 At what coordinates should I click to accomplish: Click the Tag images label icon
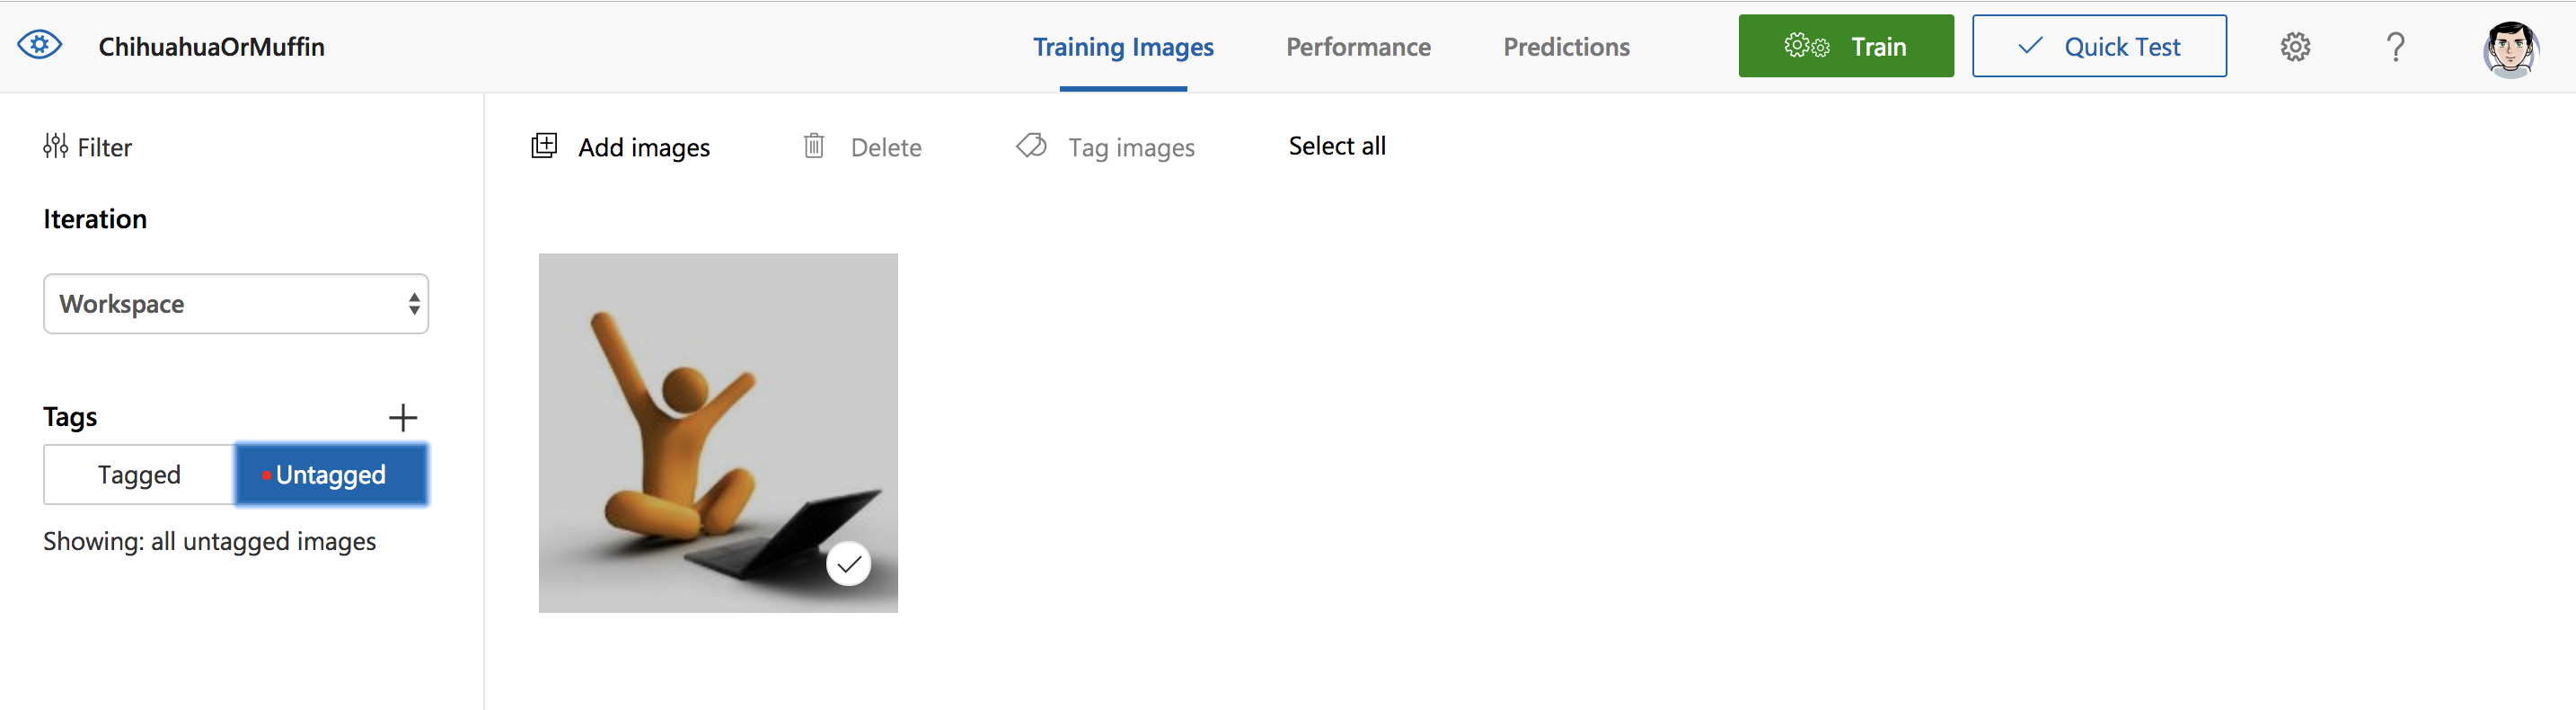(1031, 146)
